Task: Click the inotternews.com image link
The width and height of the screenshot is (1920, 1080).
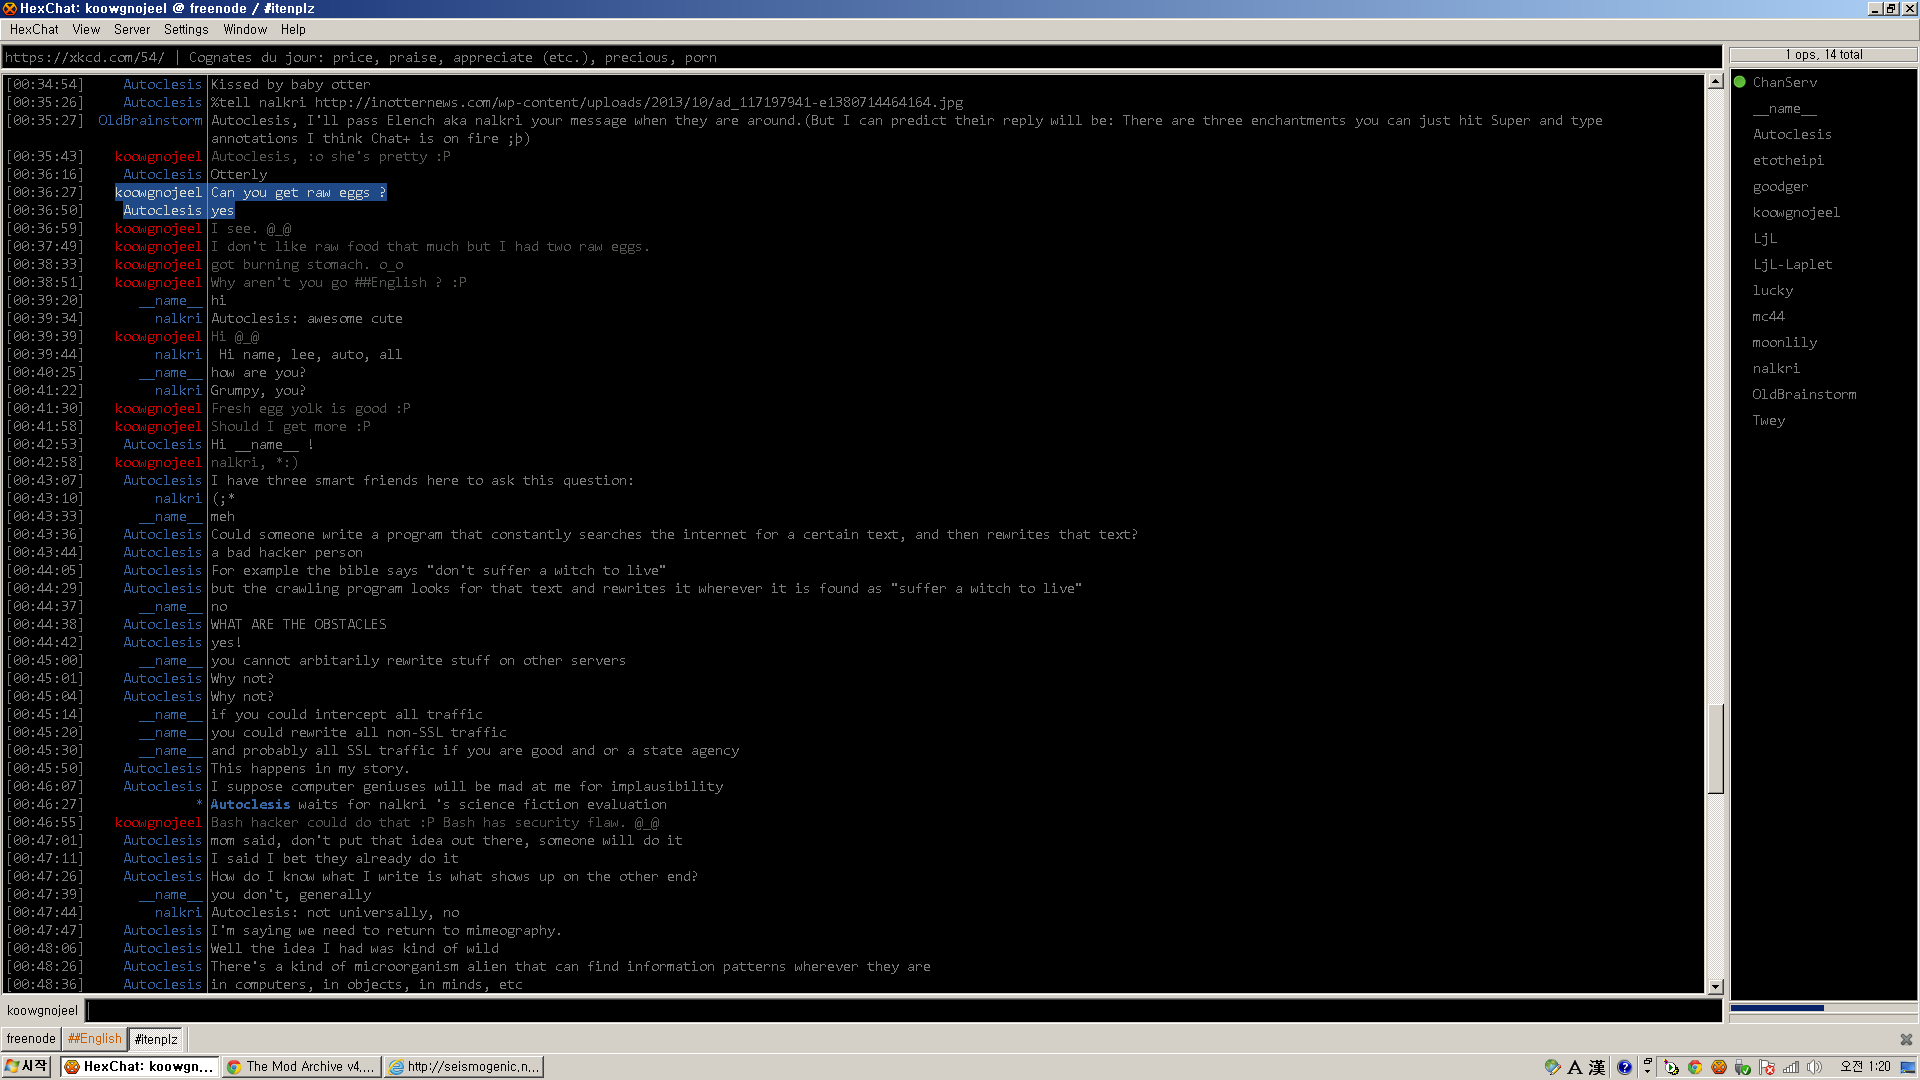Action: (x=639, y=103)
